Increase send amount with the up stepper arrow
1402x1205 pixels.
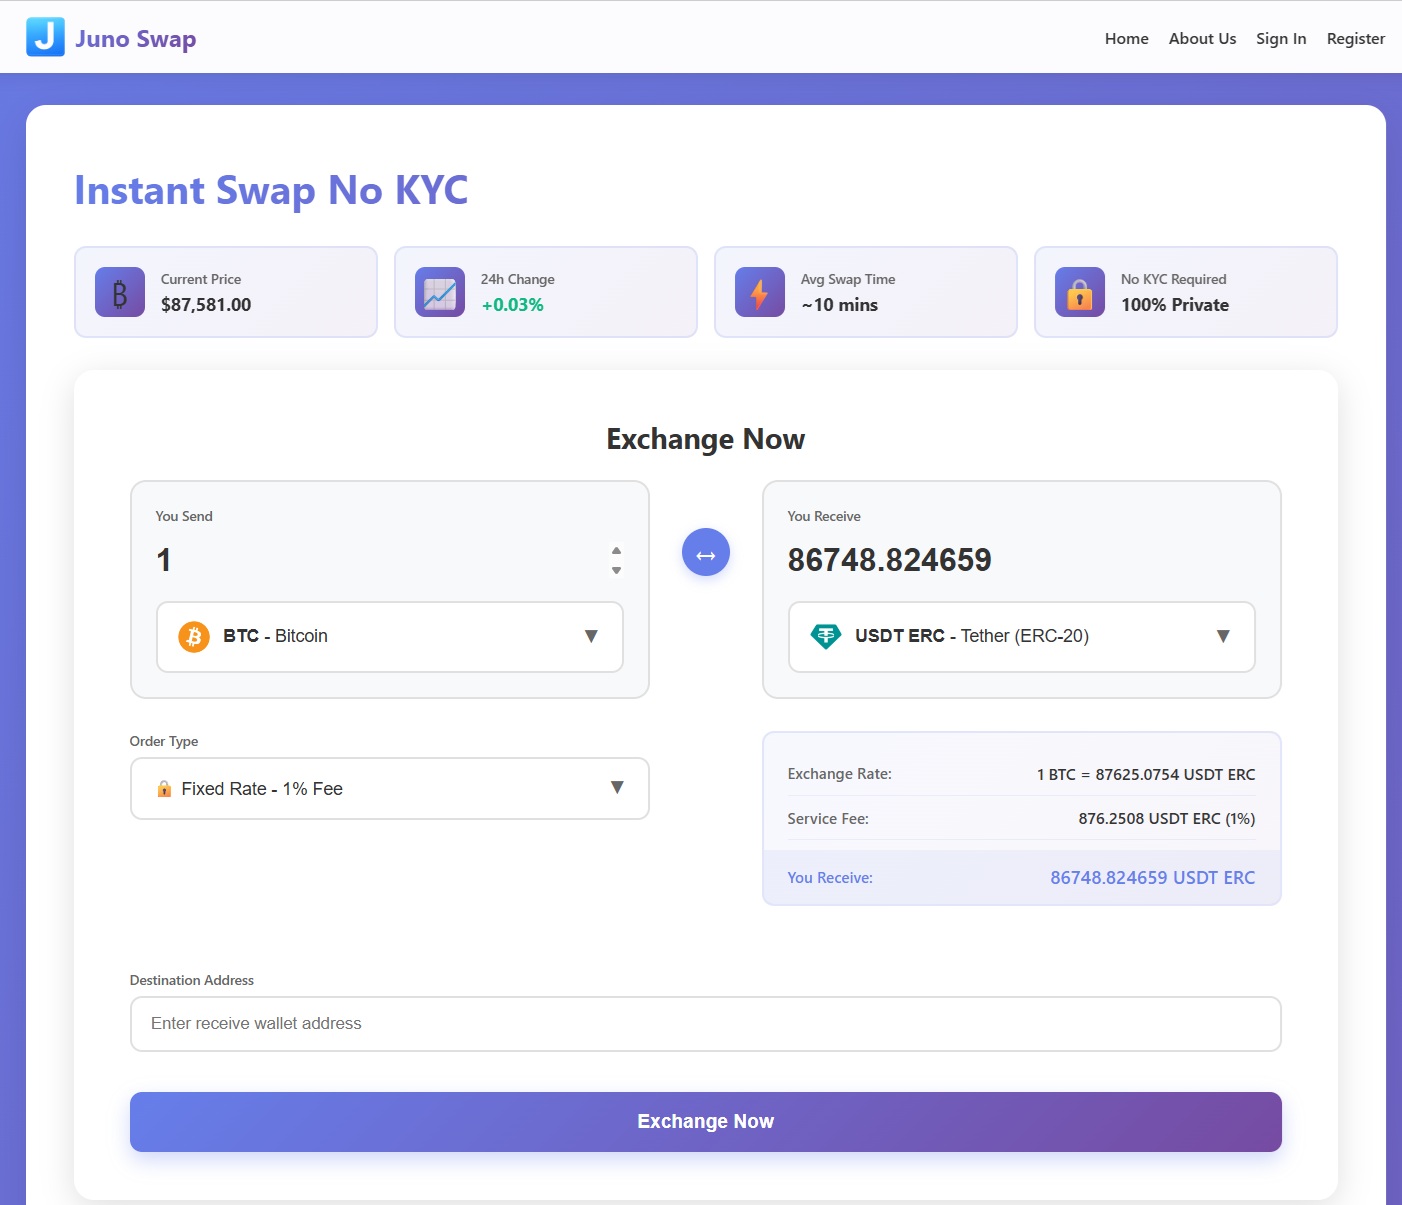pyautogui.click(x=616, y=550)
